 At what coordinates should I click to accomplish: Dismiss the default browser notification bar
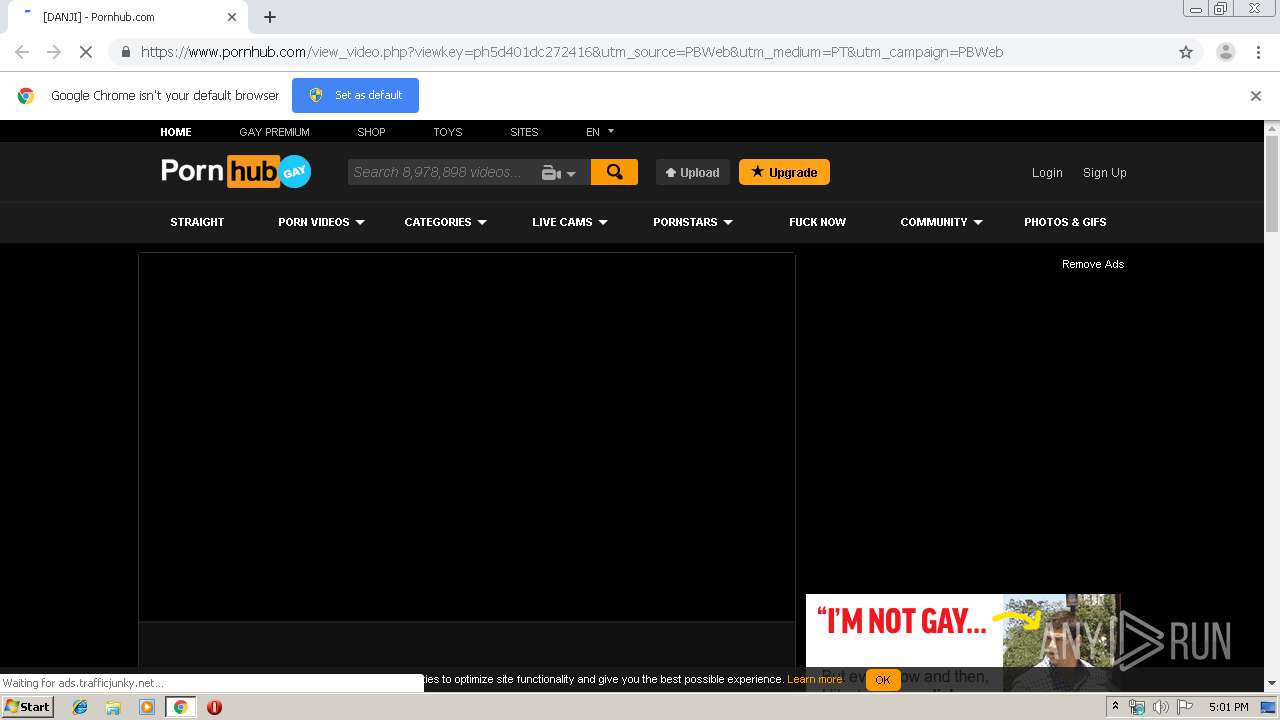pyautogui.click(x=1256, y=96)
